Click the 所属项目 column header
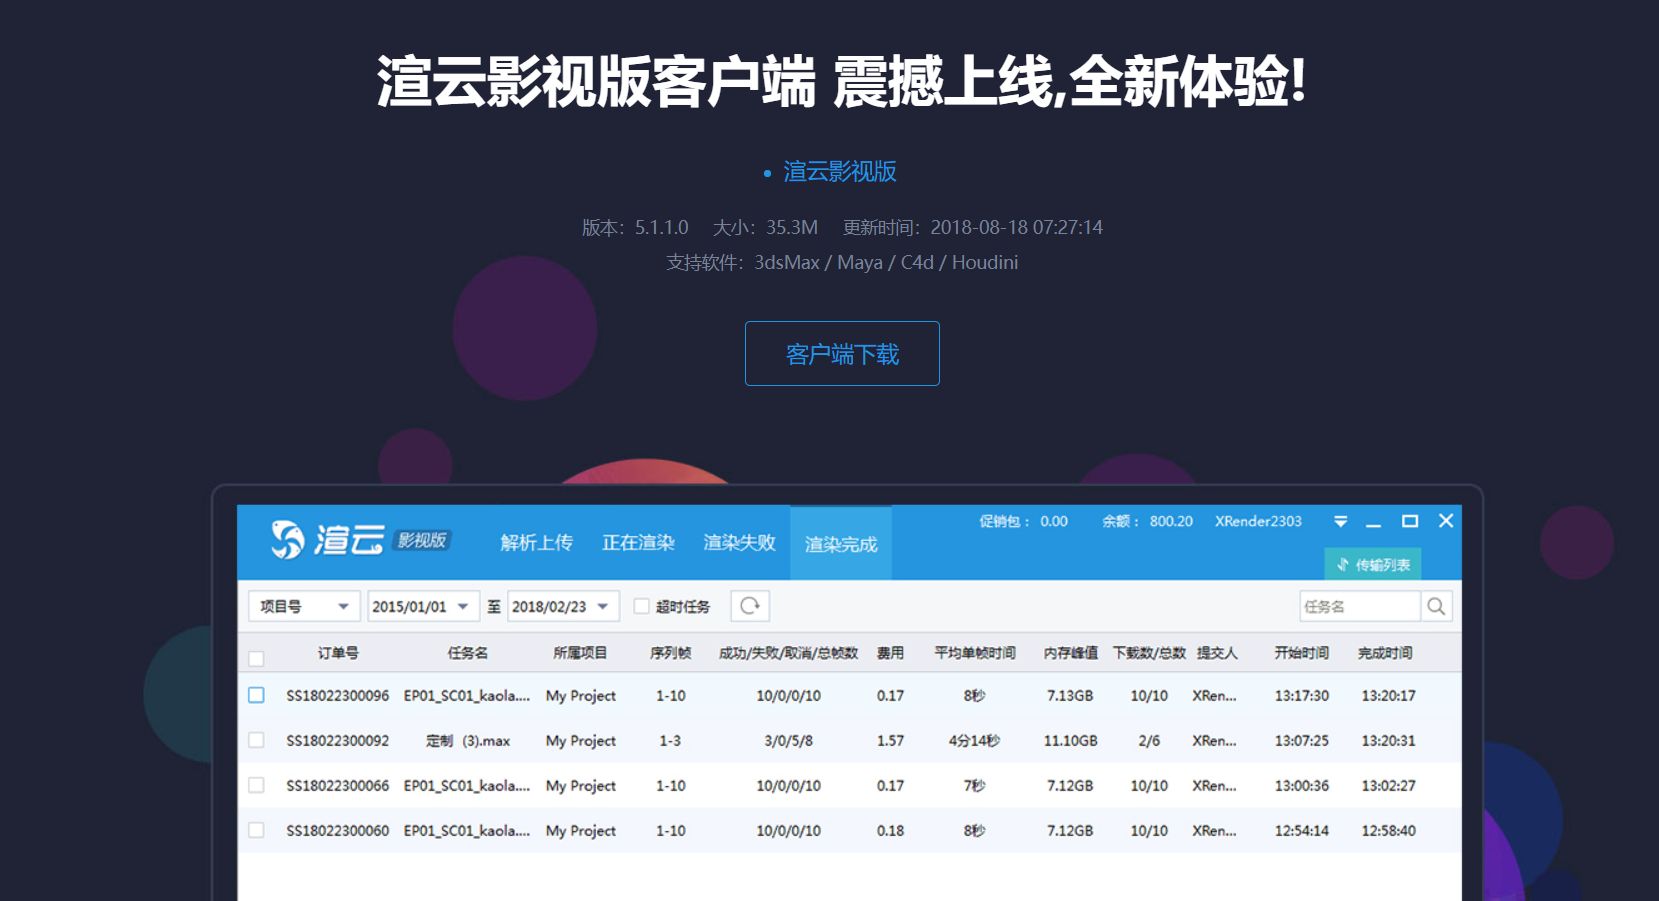This screenshot has height=901, width=1659. pyautogui.click(x=580, y=653)
